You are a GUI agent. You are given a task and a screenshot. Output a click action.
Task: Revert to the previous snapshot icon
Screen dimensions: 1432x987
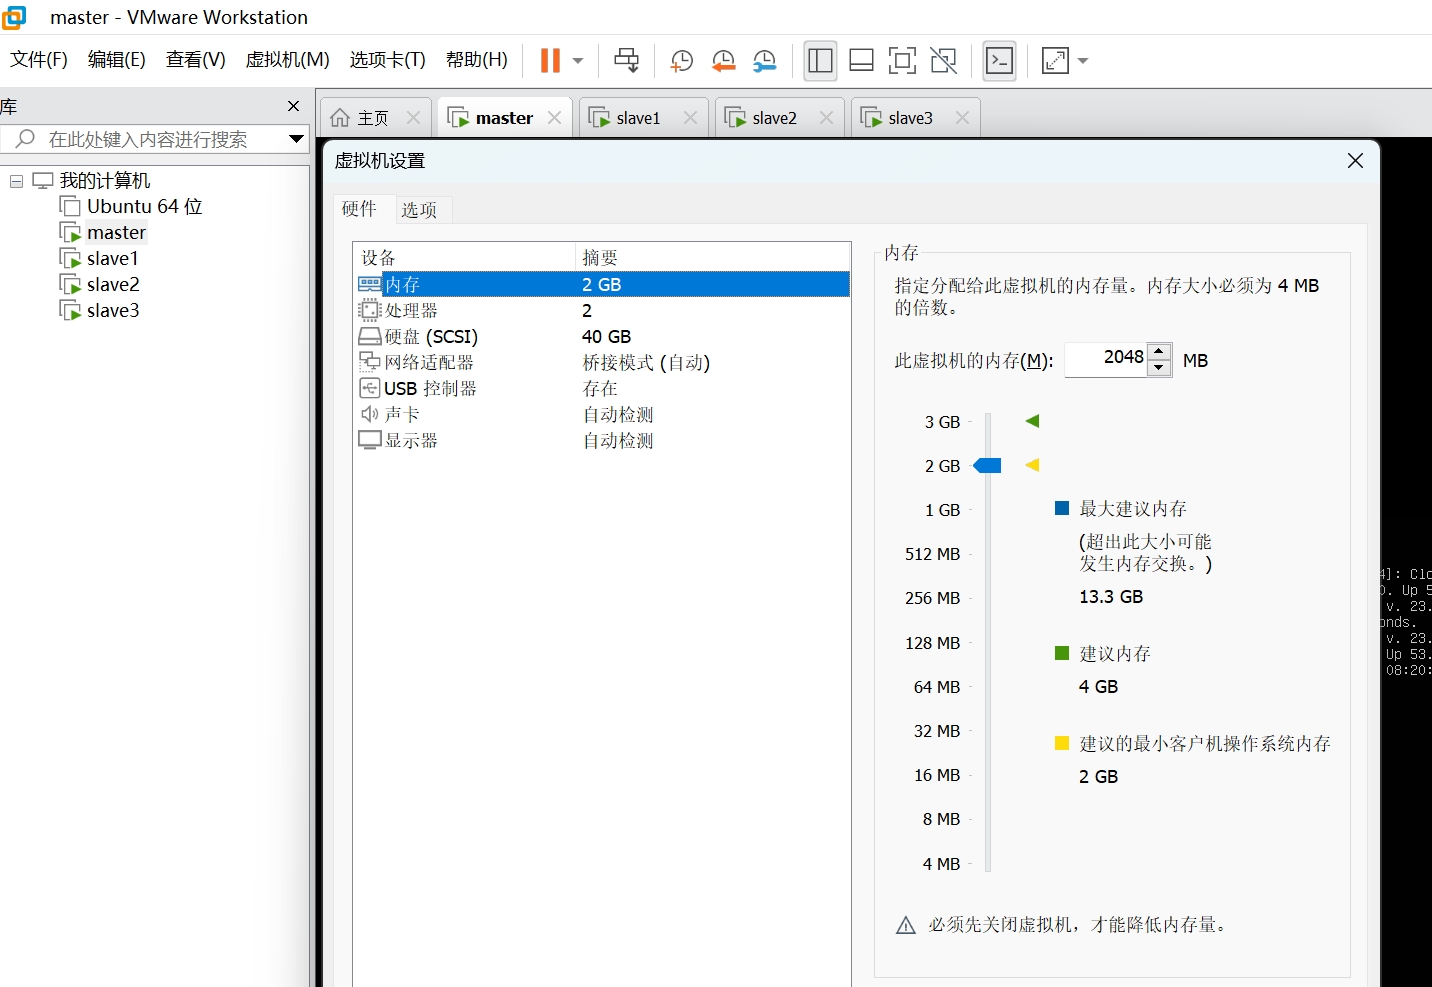pyautogui.click(x=723, y=60)
